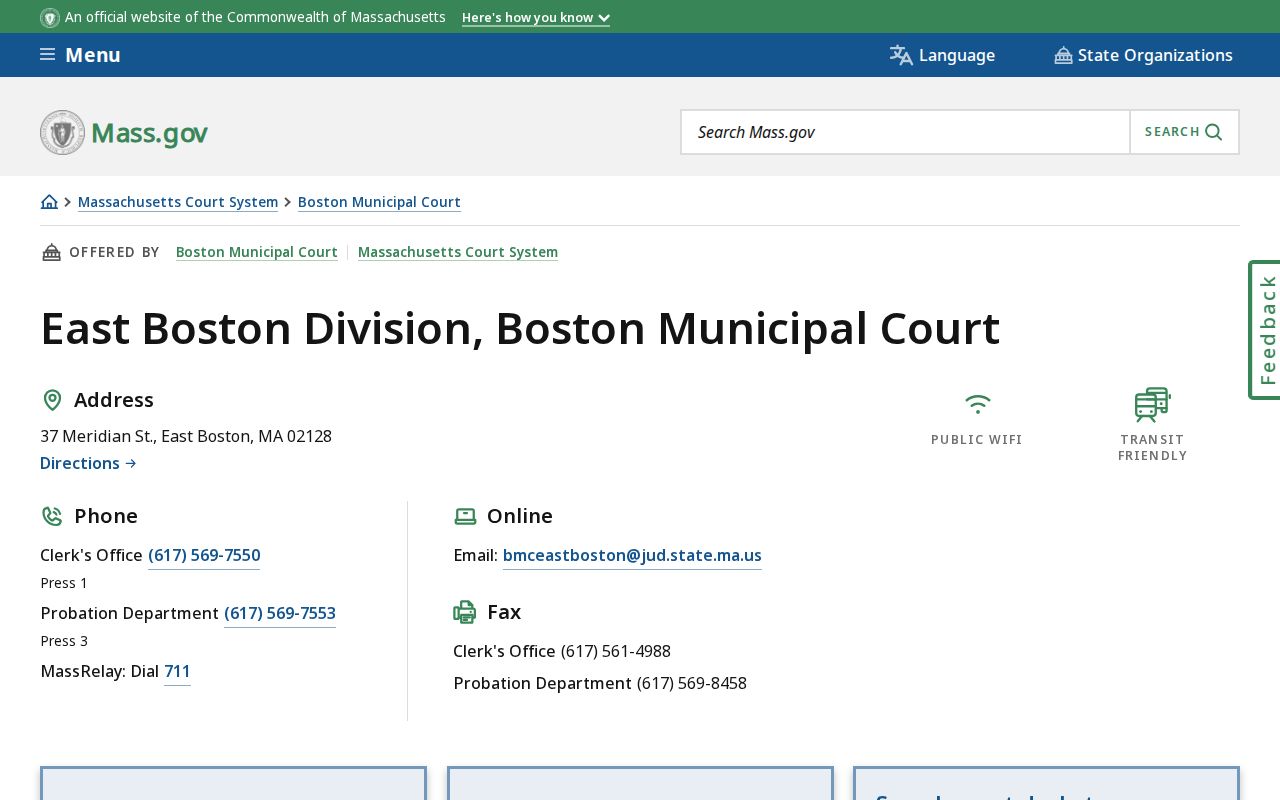
Task: Call Probation Department at (617) 569-7553
Action: pos(280,614)
